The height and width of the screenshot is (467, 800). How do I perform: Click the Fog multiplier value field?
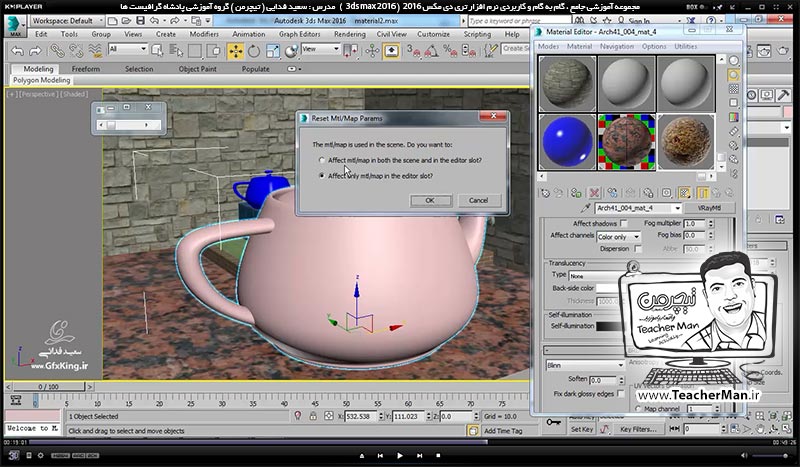pos(695,224)
